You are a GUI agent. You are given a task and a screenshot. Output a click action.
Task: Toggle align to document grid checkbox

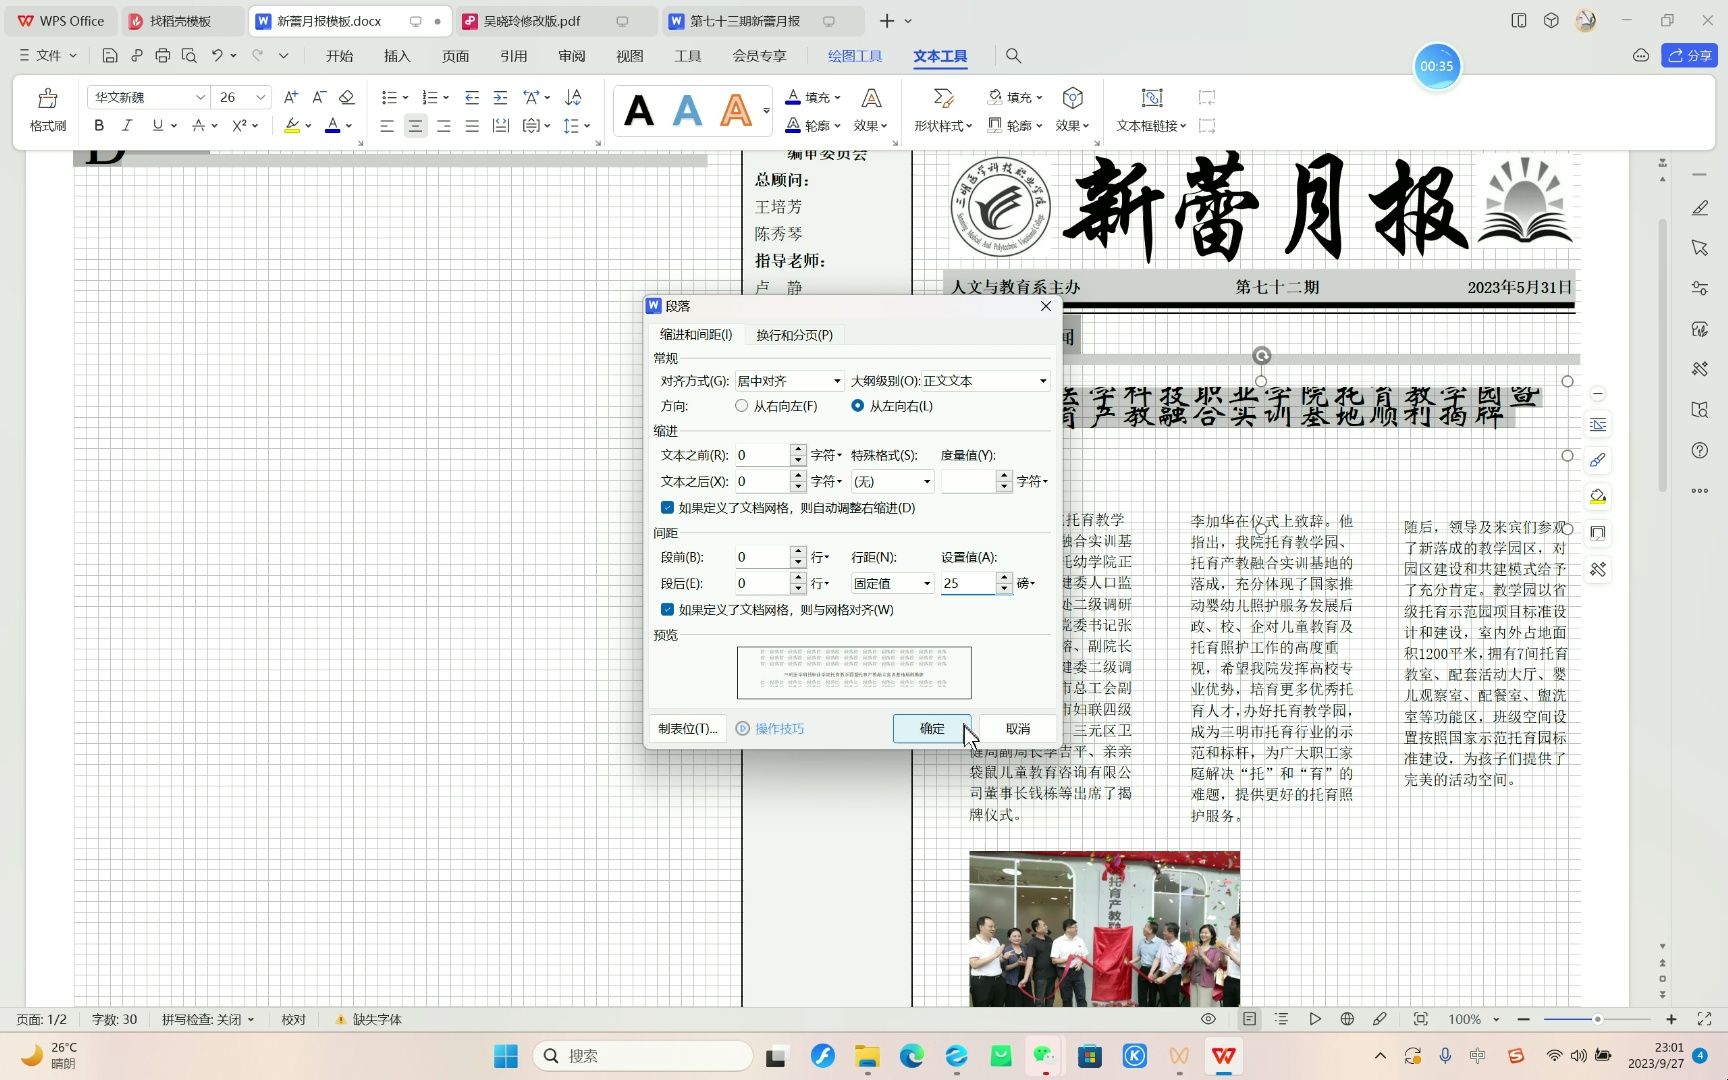click(x=667, y=610)
